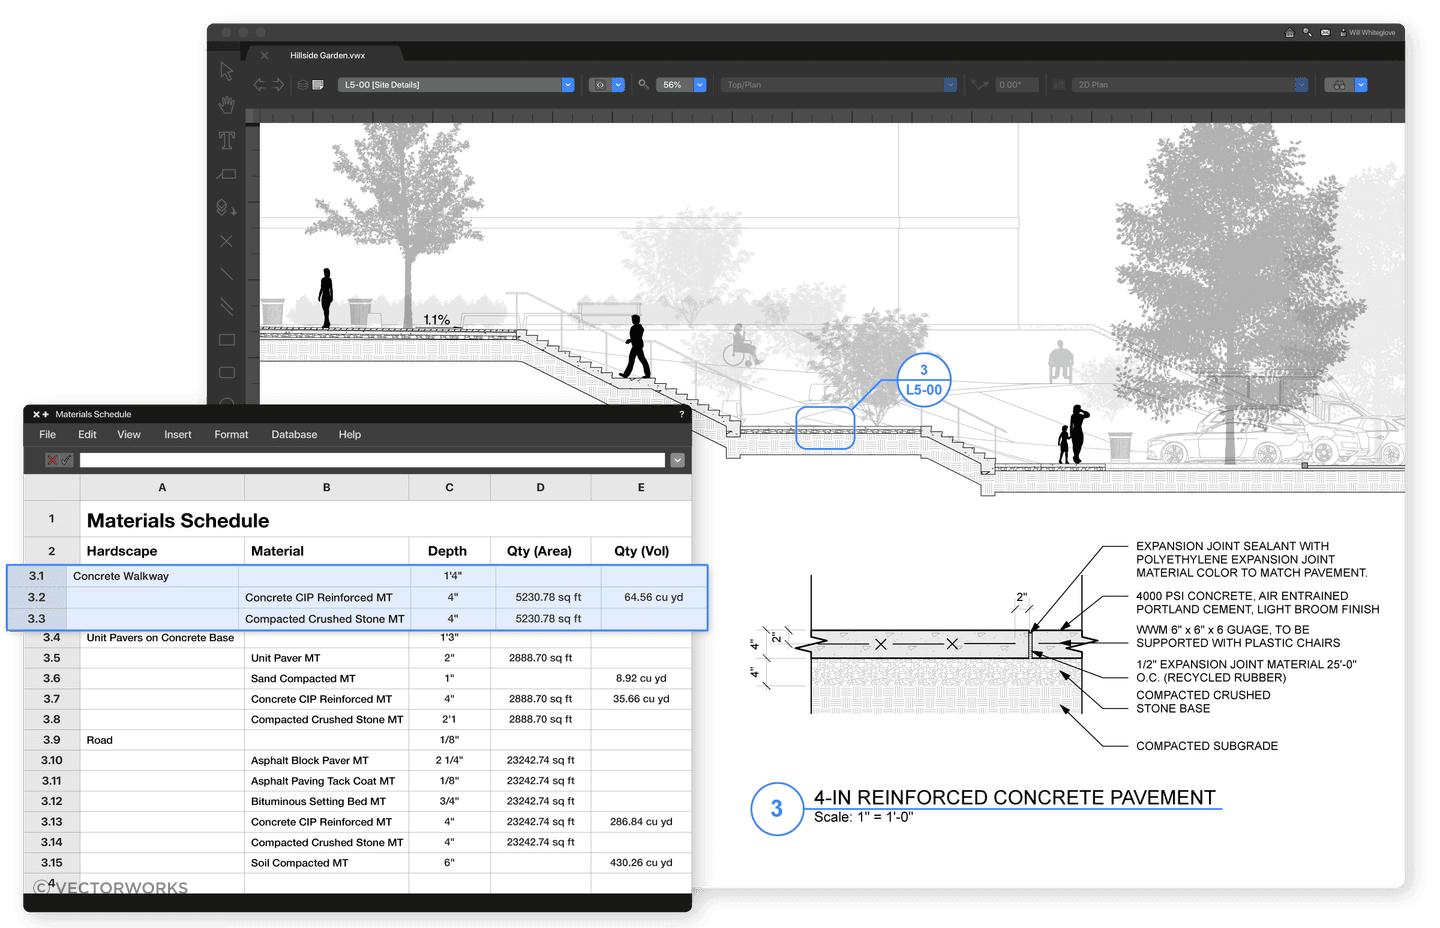Expand the 56% zoom level dropdown
This screenshot has width=1440, height=928.
[699, 85]
